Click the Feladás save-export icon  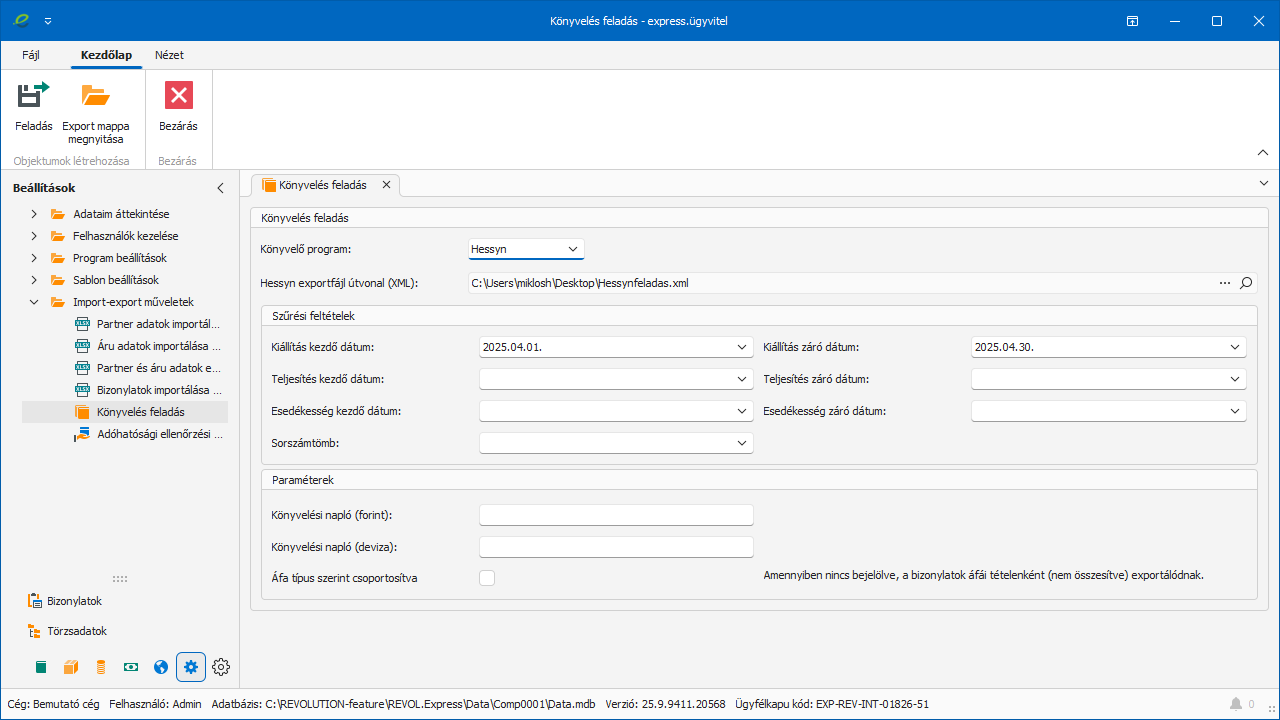tap(33, 96)
